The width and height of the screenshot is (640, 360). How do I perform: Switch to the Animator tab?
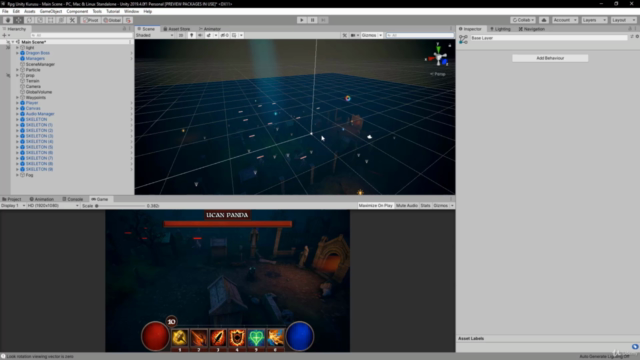tap(210, 29)
